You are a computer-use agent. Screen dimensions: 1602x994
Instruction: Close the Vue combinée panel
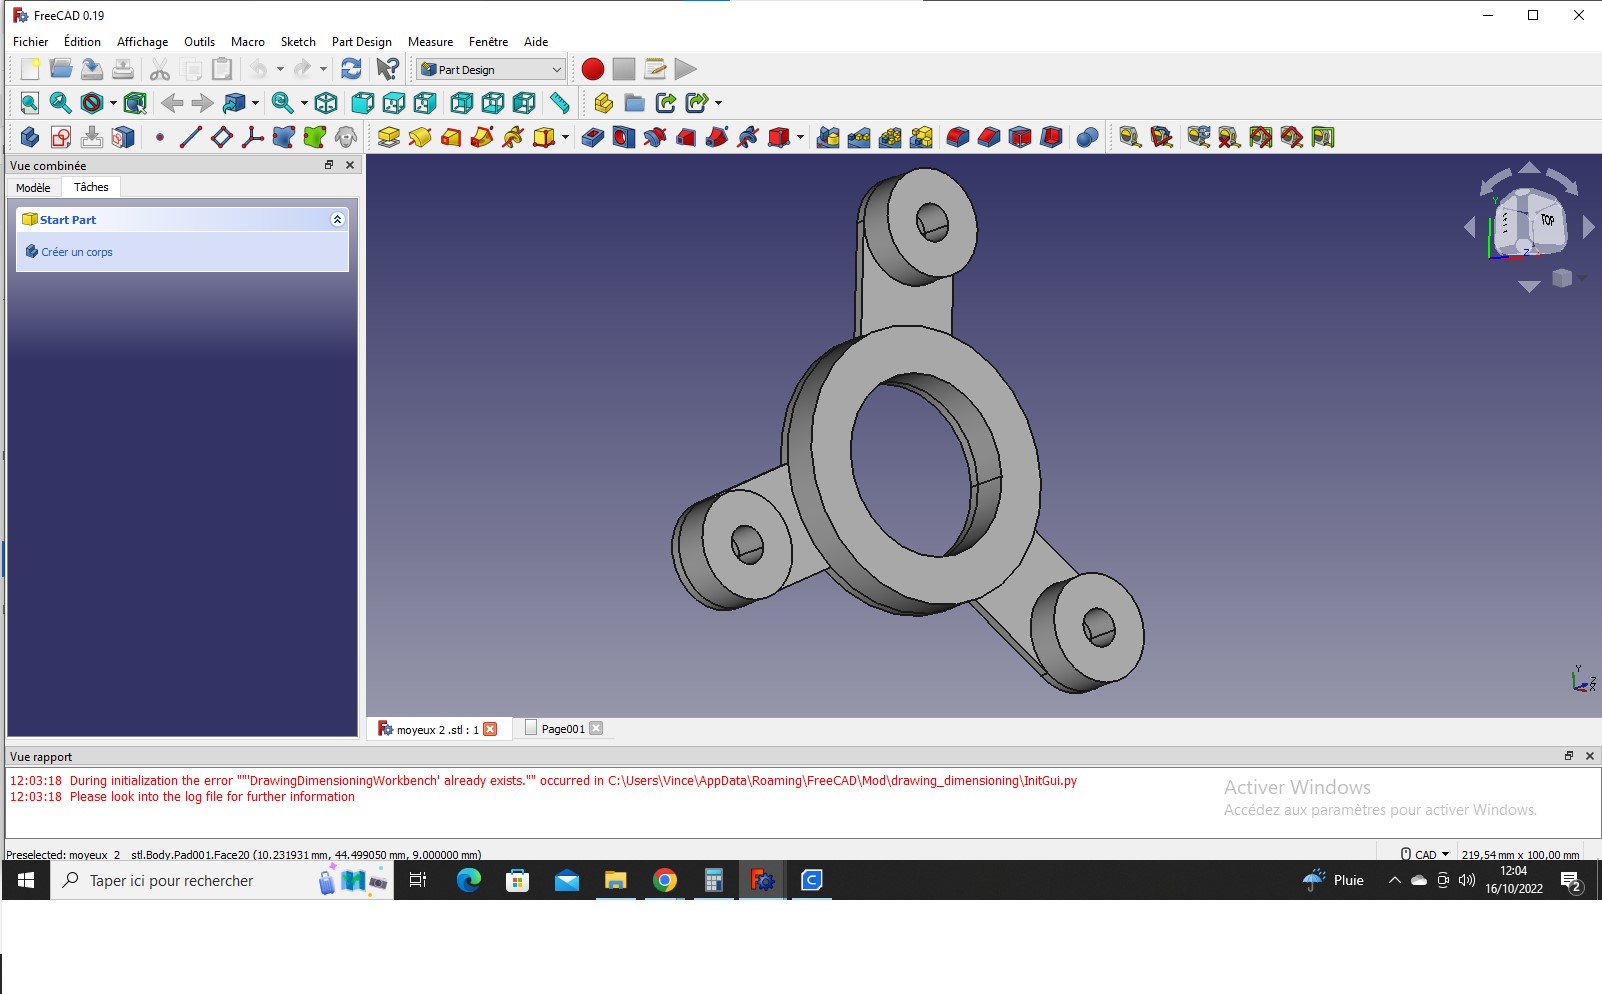point(350,165)
